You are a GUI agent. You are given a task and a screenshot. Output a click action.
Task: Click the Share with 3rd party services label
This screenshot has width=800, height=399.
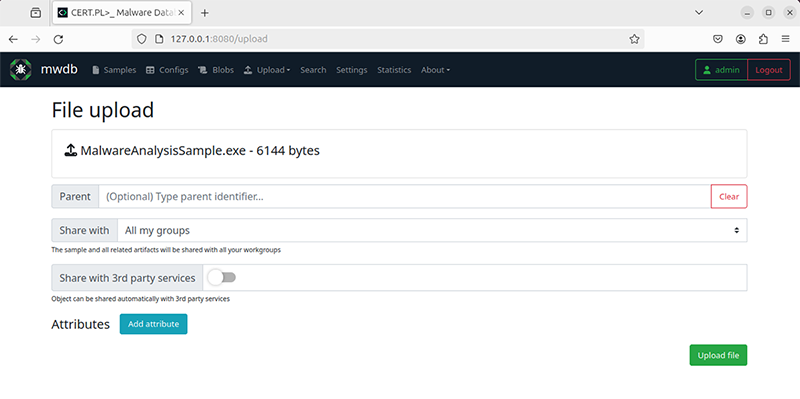tap(128, 278)
